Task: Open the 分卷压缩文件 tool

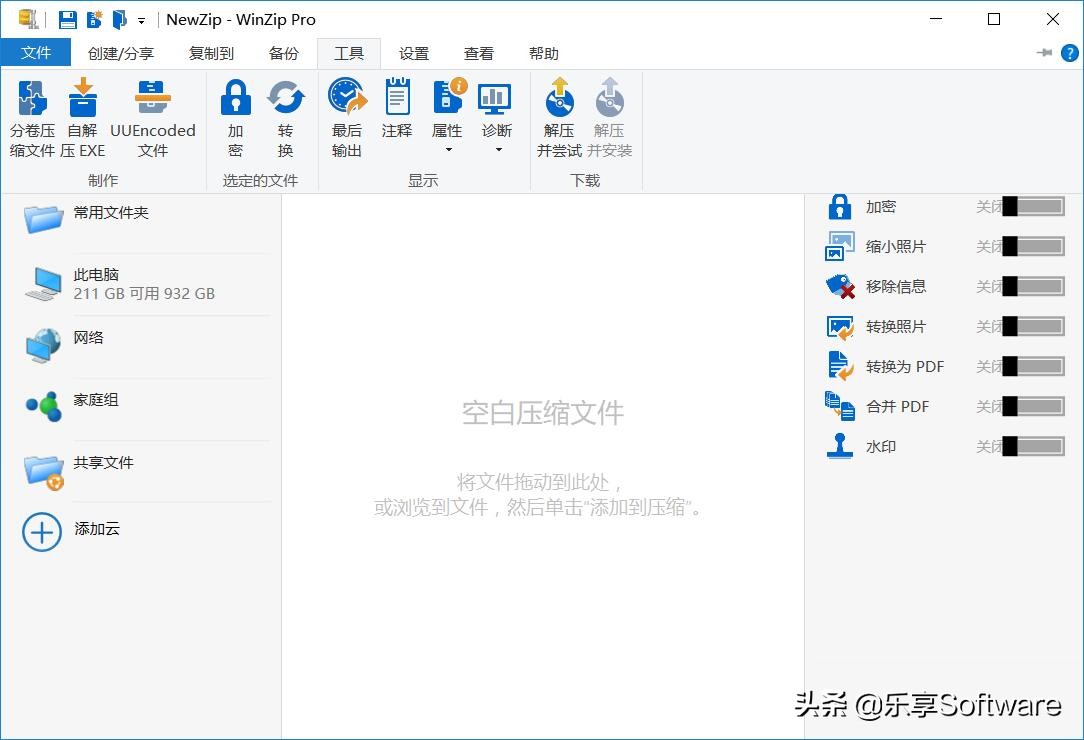Action: (x=32, y=115)
